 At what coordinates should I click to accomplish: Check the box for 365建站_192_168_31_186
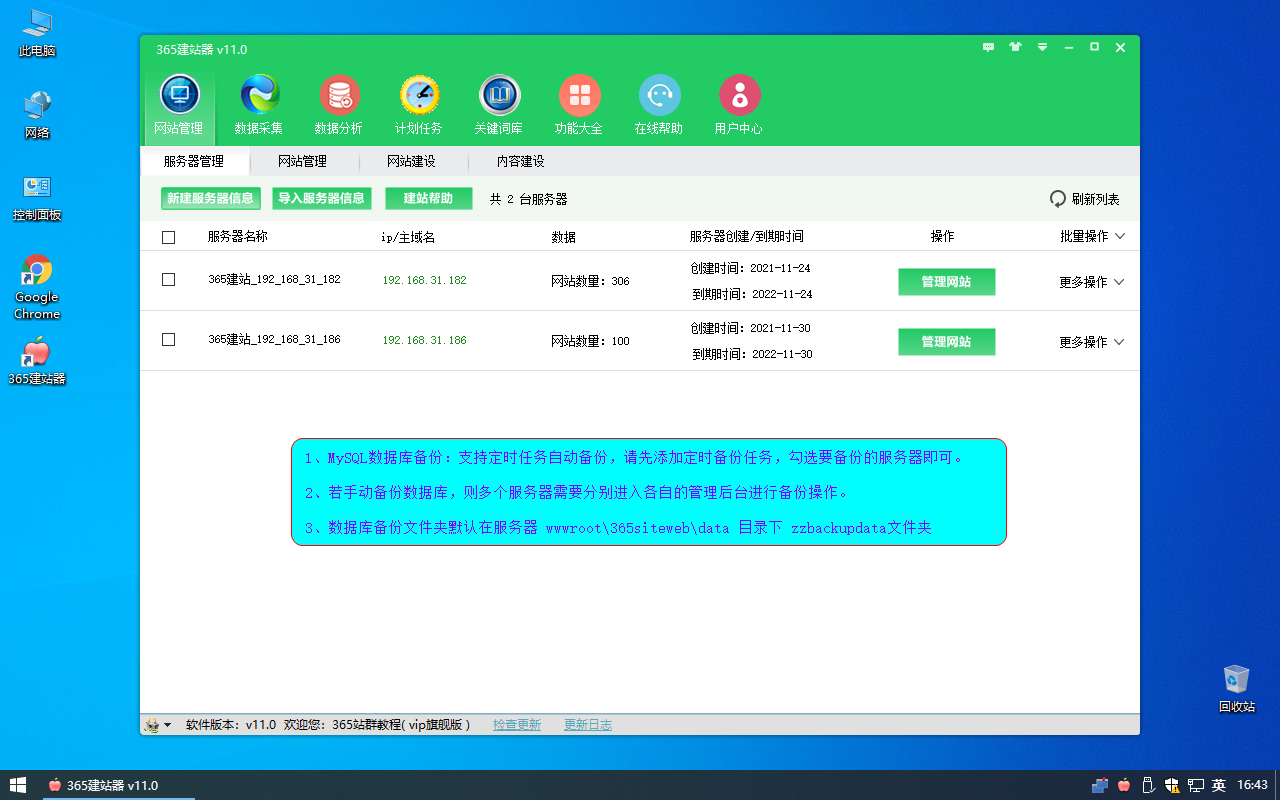click(168, 340)
